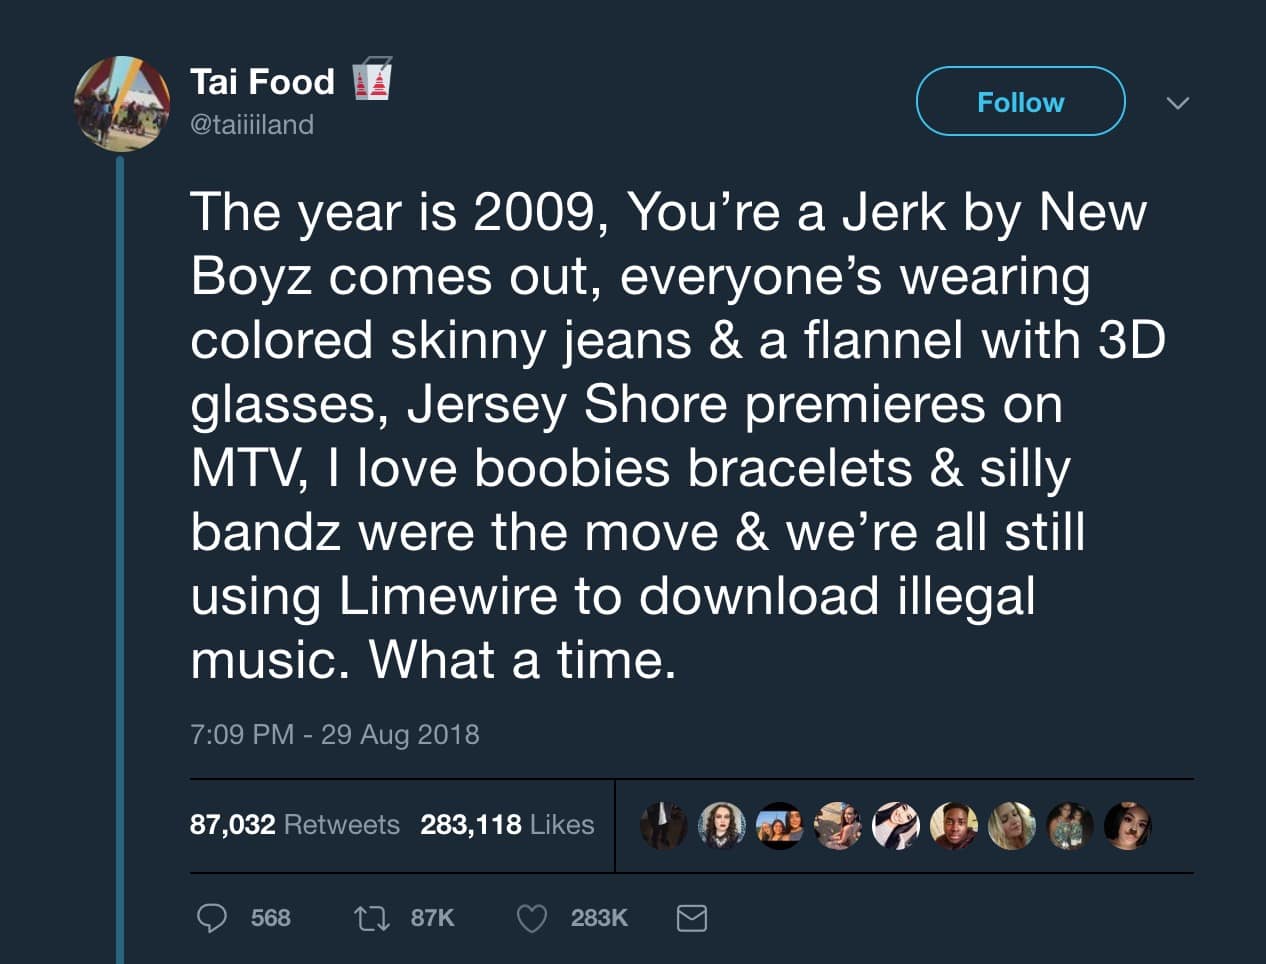
Task: Click Tai Food's profile picture
Action: pos(120,103)
